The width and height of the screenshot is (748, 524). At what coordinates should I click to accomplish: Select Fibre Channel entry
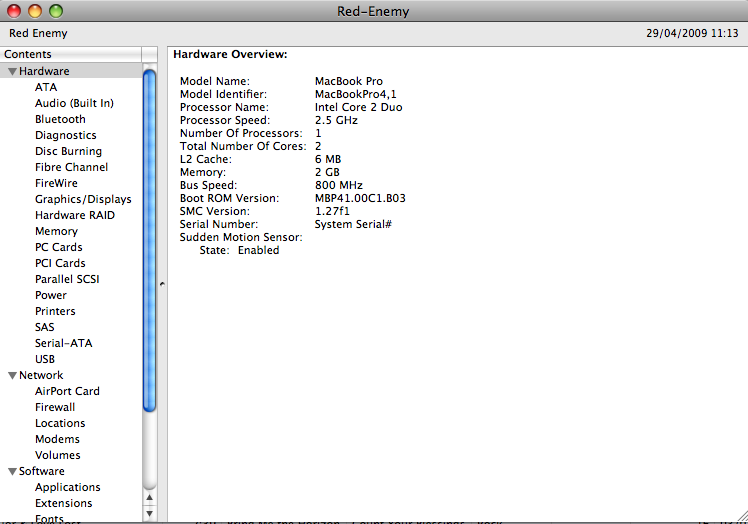pos(71,167)
